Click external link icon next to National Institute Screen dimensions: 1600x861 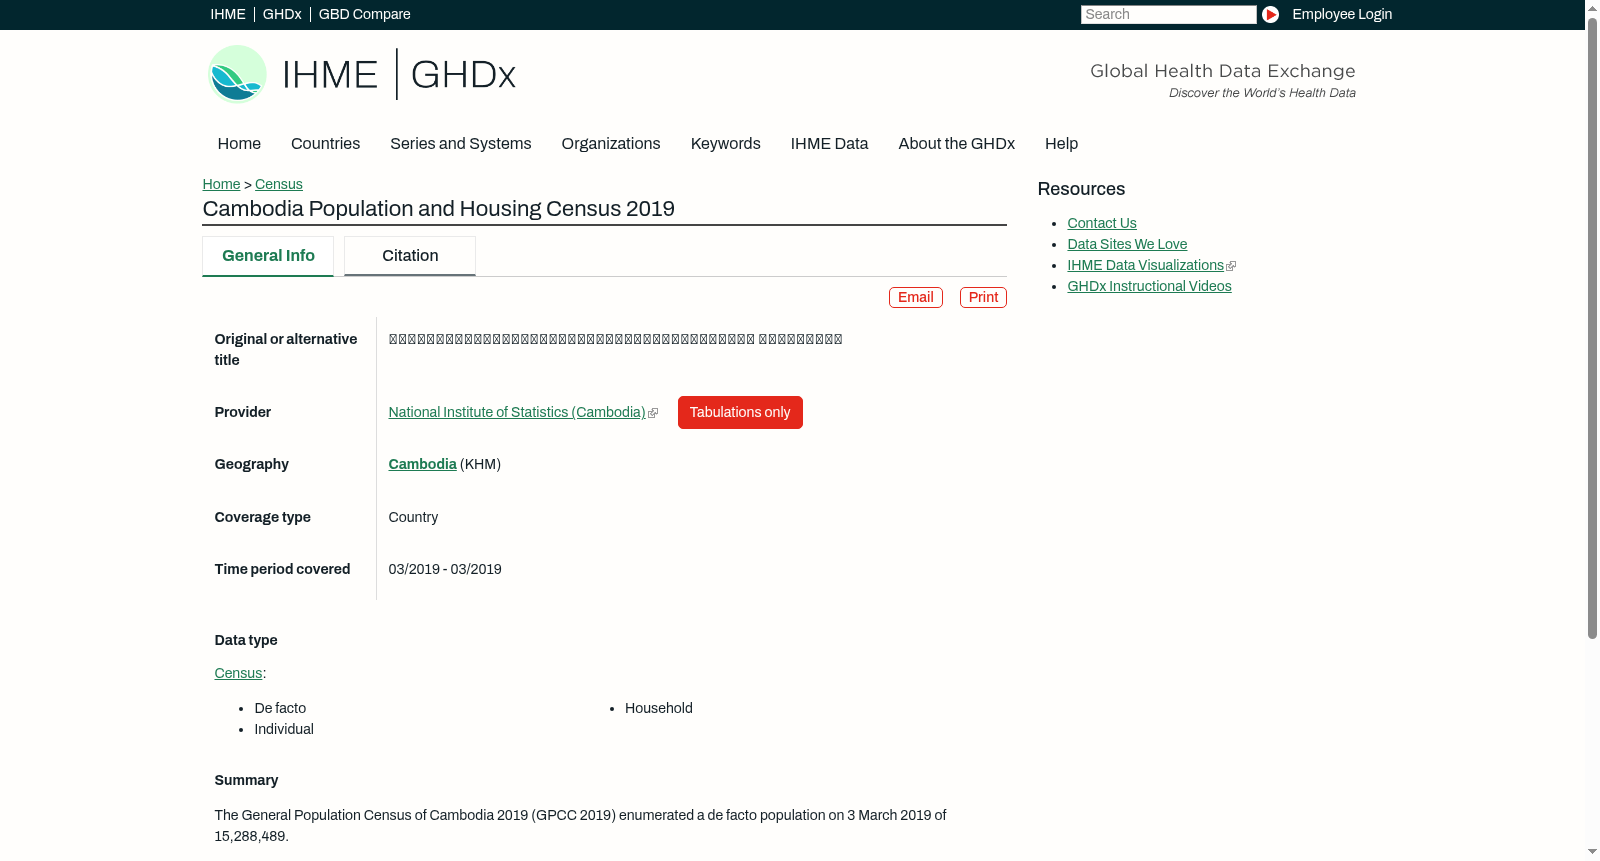[x=653, y=413]
